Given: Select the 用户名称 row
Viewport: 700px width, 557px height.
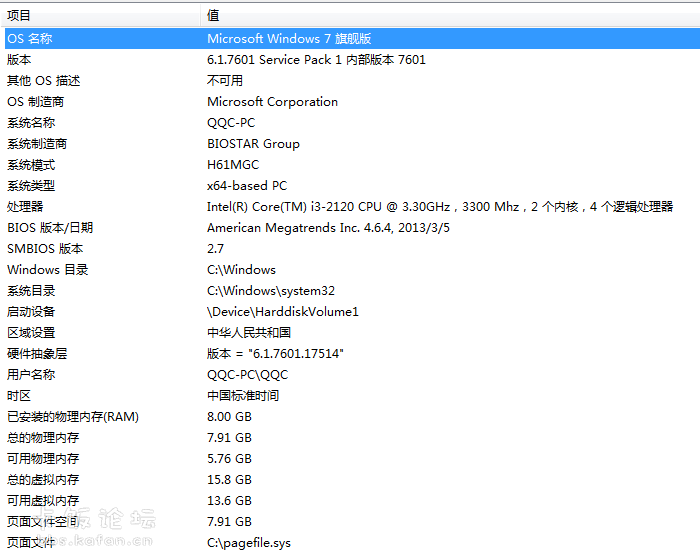Looking at the screenshot, I should coord(352,374).
